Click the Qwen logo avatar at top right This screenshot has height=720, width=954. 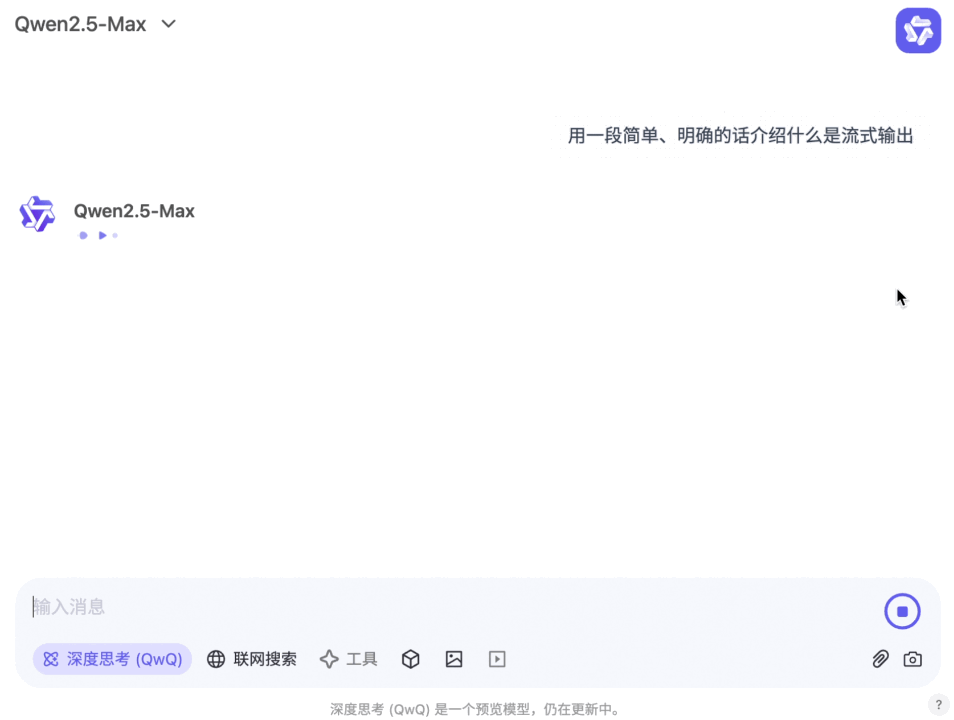click(917, 30)
